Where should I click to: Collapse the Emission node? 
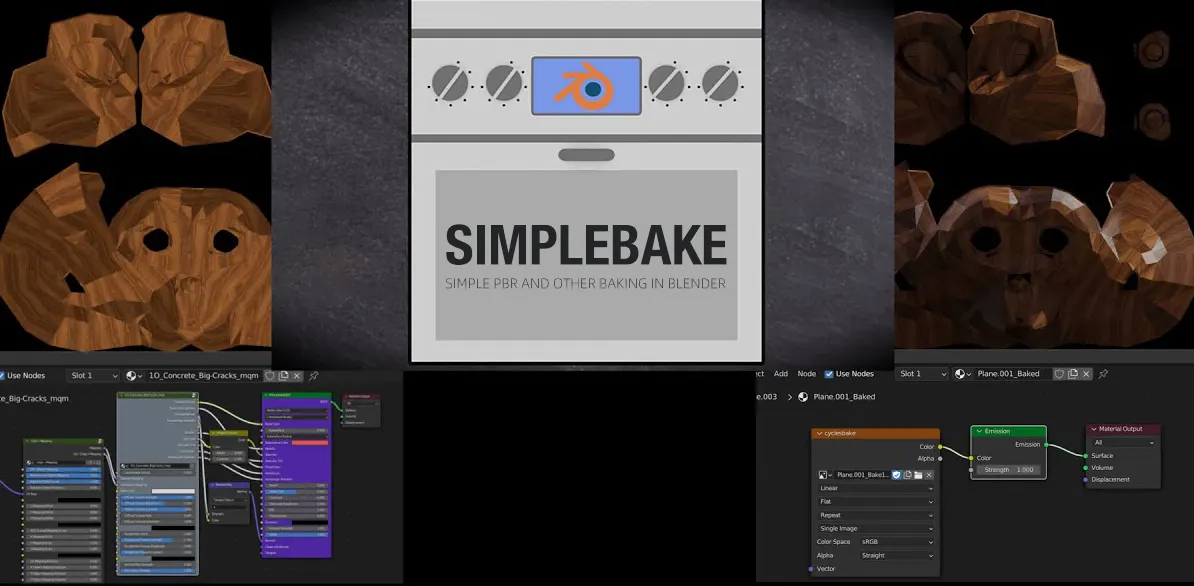pos(979,431)
